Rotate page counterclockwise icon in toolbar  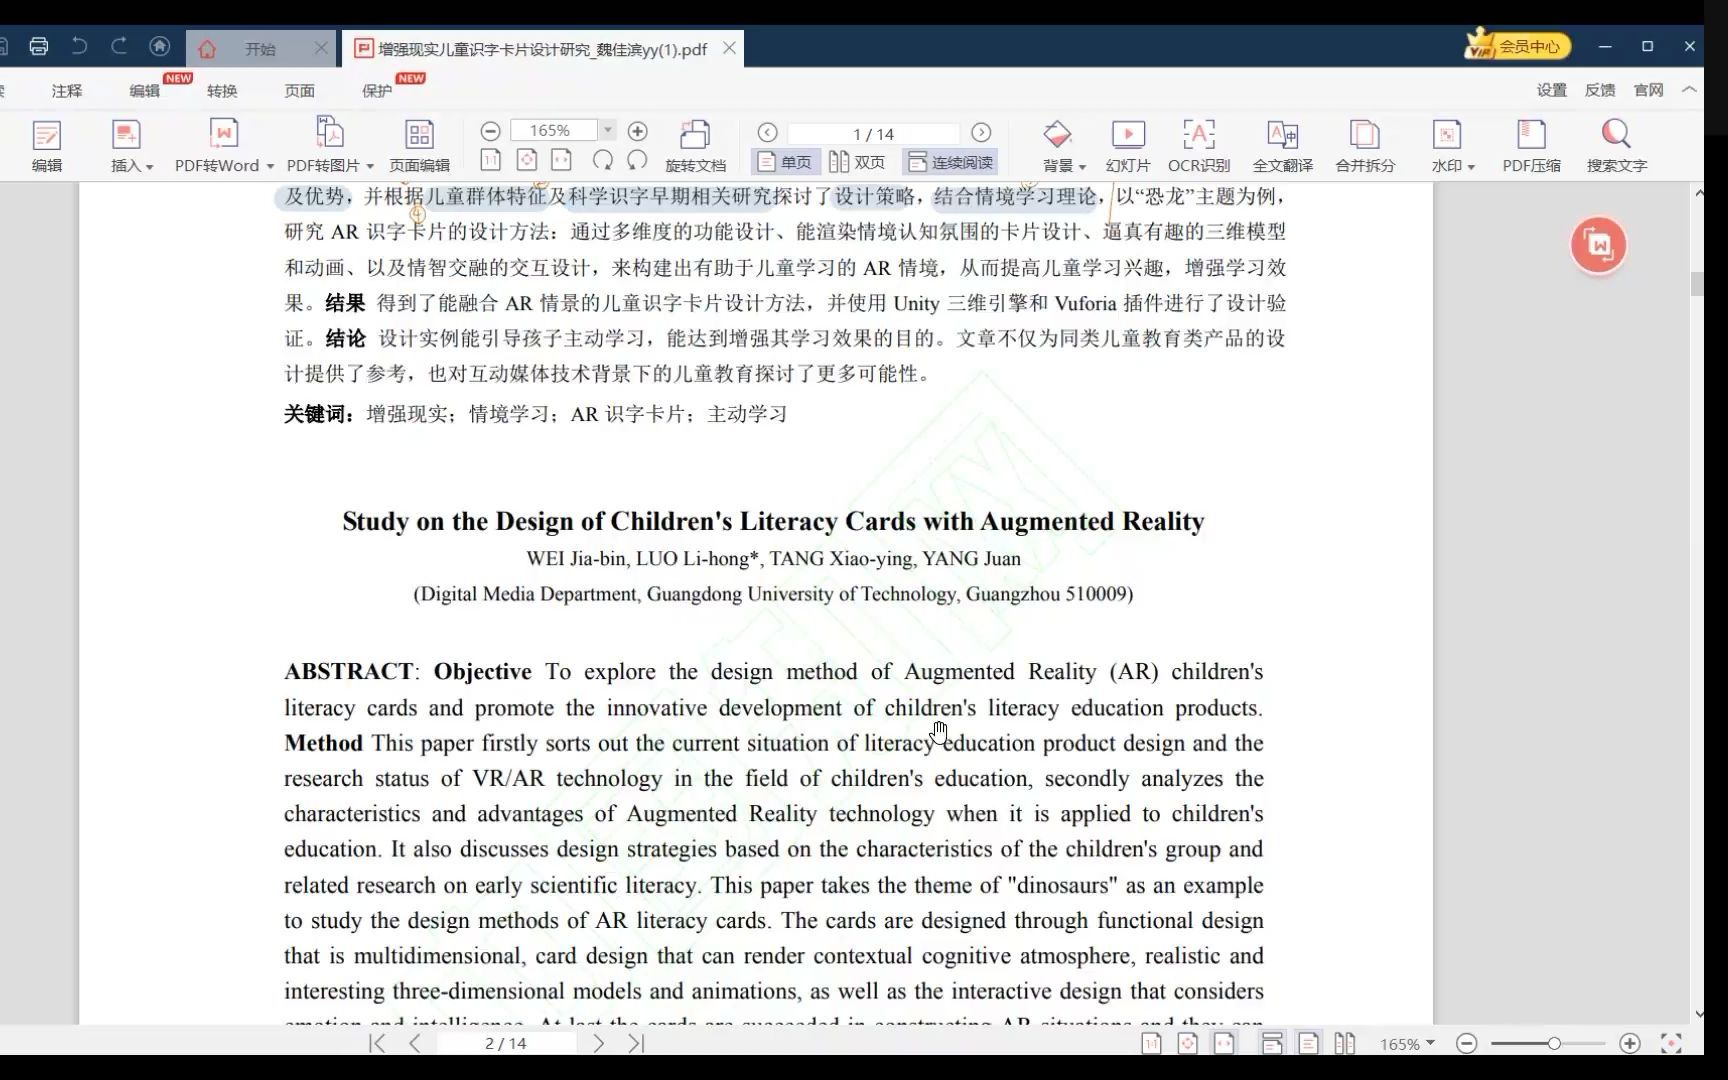click(637, 160)
